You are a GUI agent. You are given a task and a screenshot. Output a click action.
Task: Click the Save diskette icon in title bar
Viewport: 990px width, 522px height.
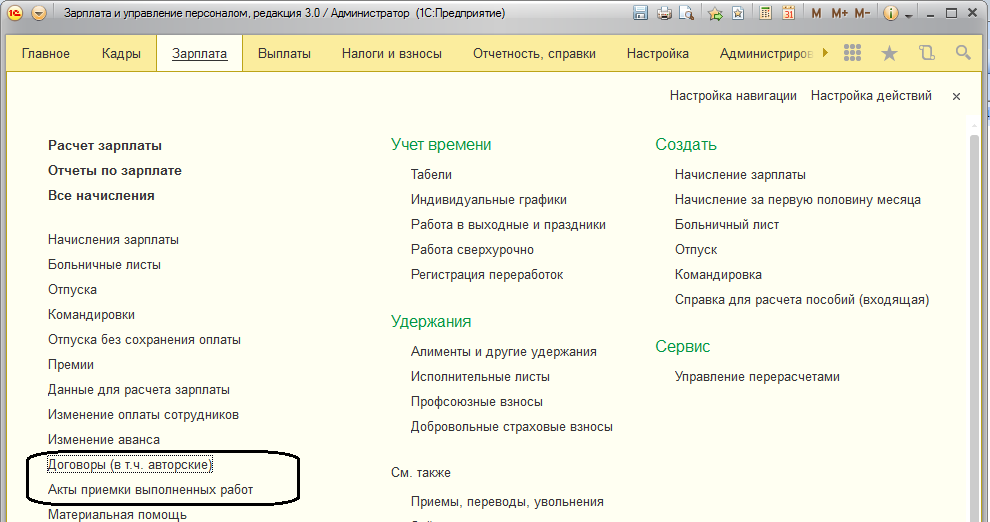click(x=640, y=13)
